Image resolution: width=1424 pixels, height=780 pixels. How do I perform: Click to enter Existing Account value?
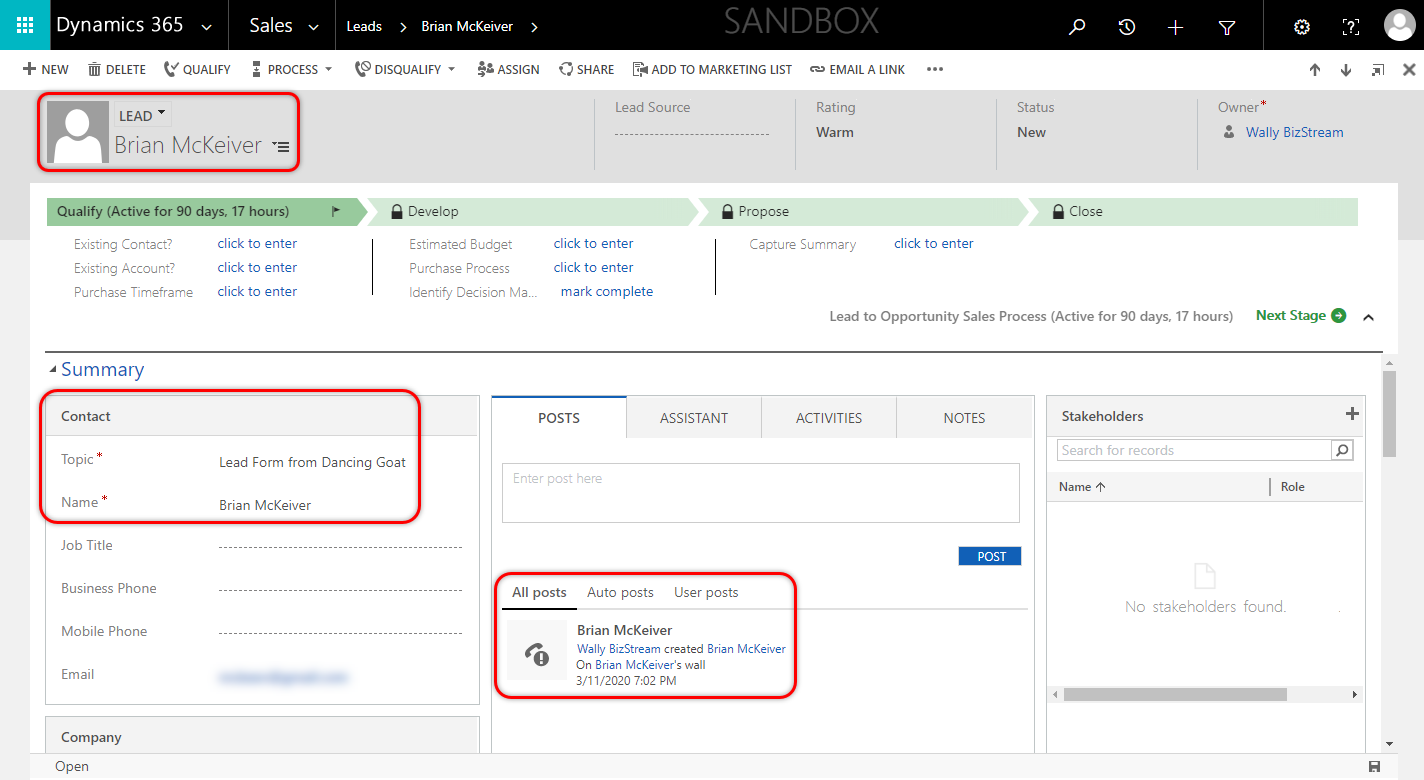[257, 267]
